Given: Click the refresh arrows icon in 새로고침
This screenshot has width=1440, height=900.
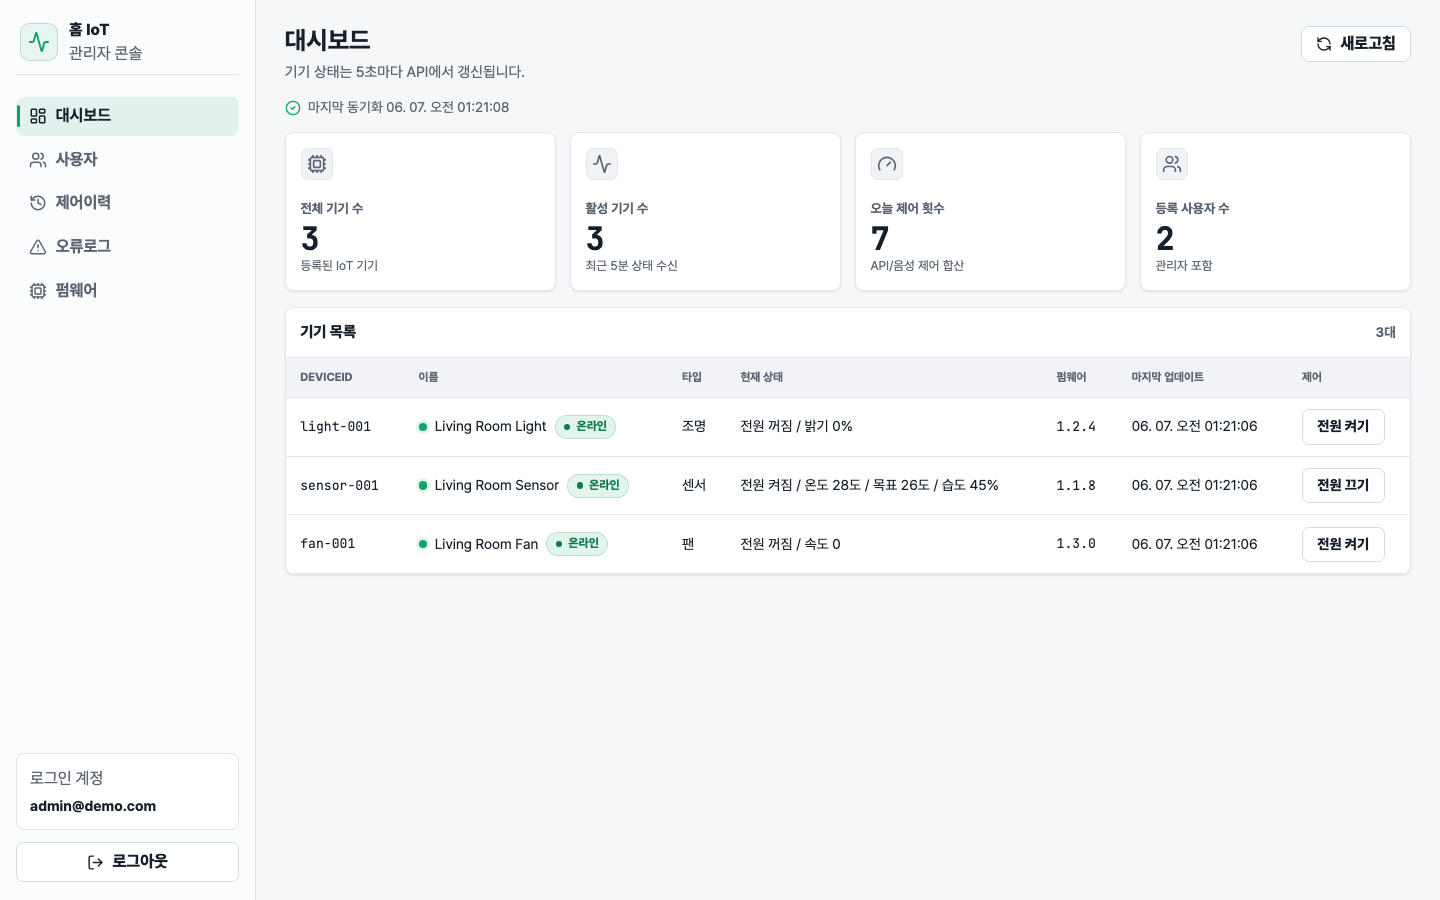Looking at the screenshot, I should [x=1324, y=44].
